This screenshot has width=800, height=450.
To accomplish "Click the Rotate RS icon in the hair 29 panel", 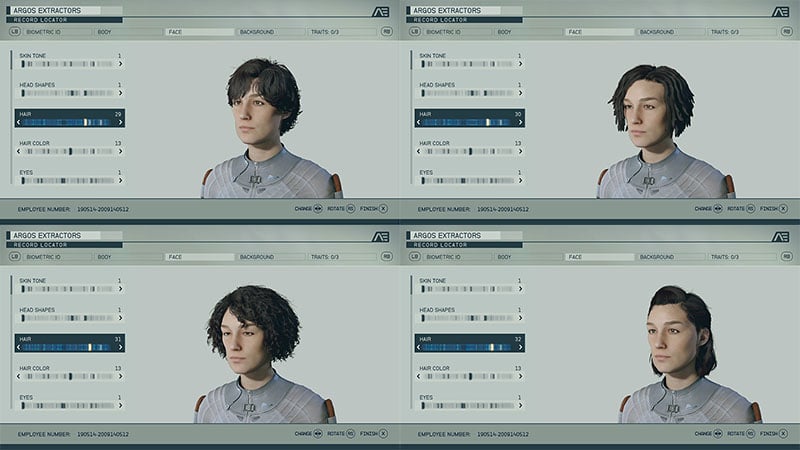I will [x=351, y=209].
